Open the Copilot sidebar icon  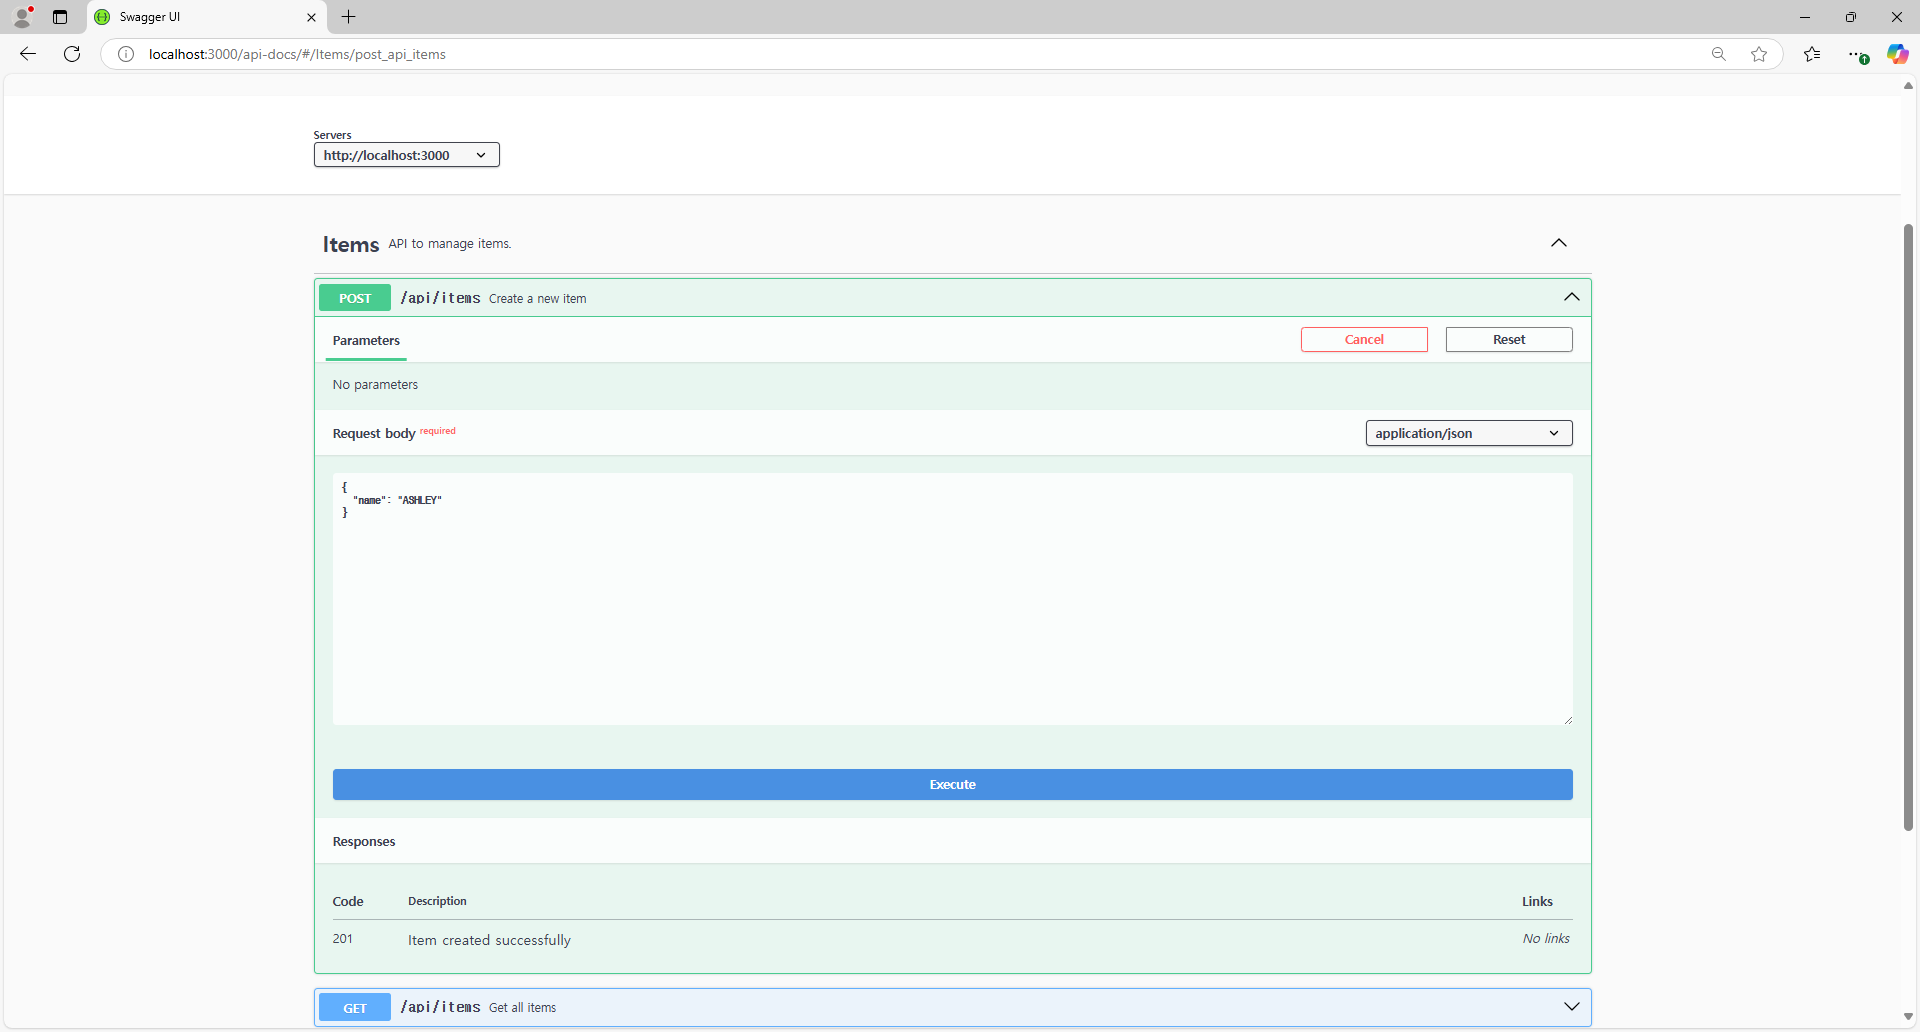(1897, 54)
